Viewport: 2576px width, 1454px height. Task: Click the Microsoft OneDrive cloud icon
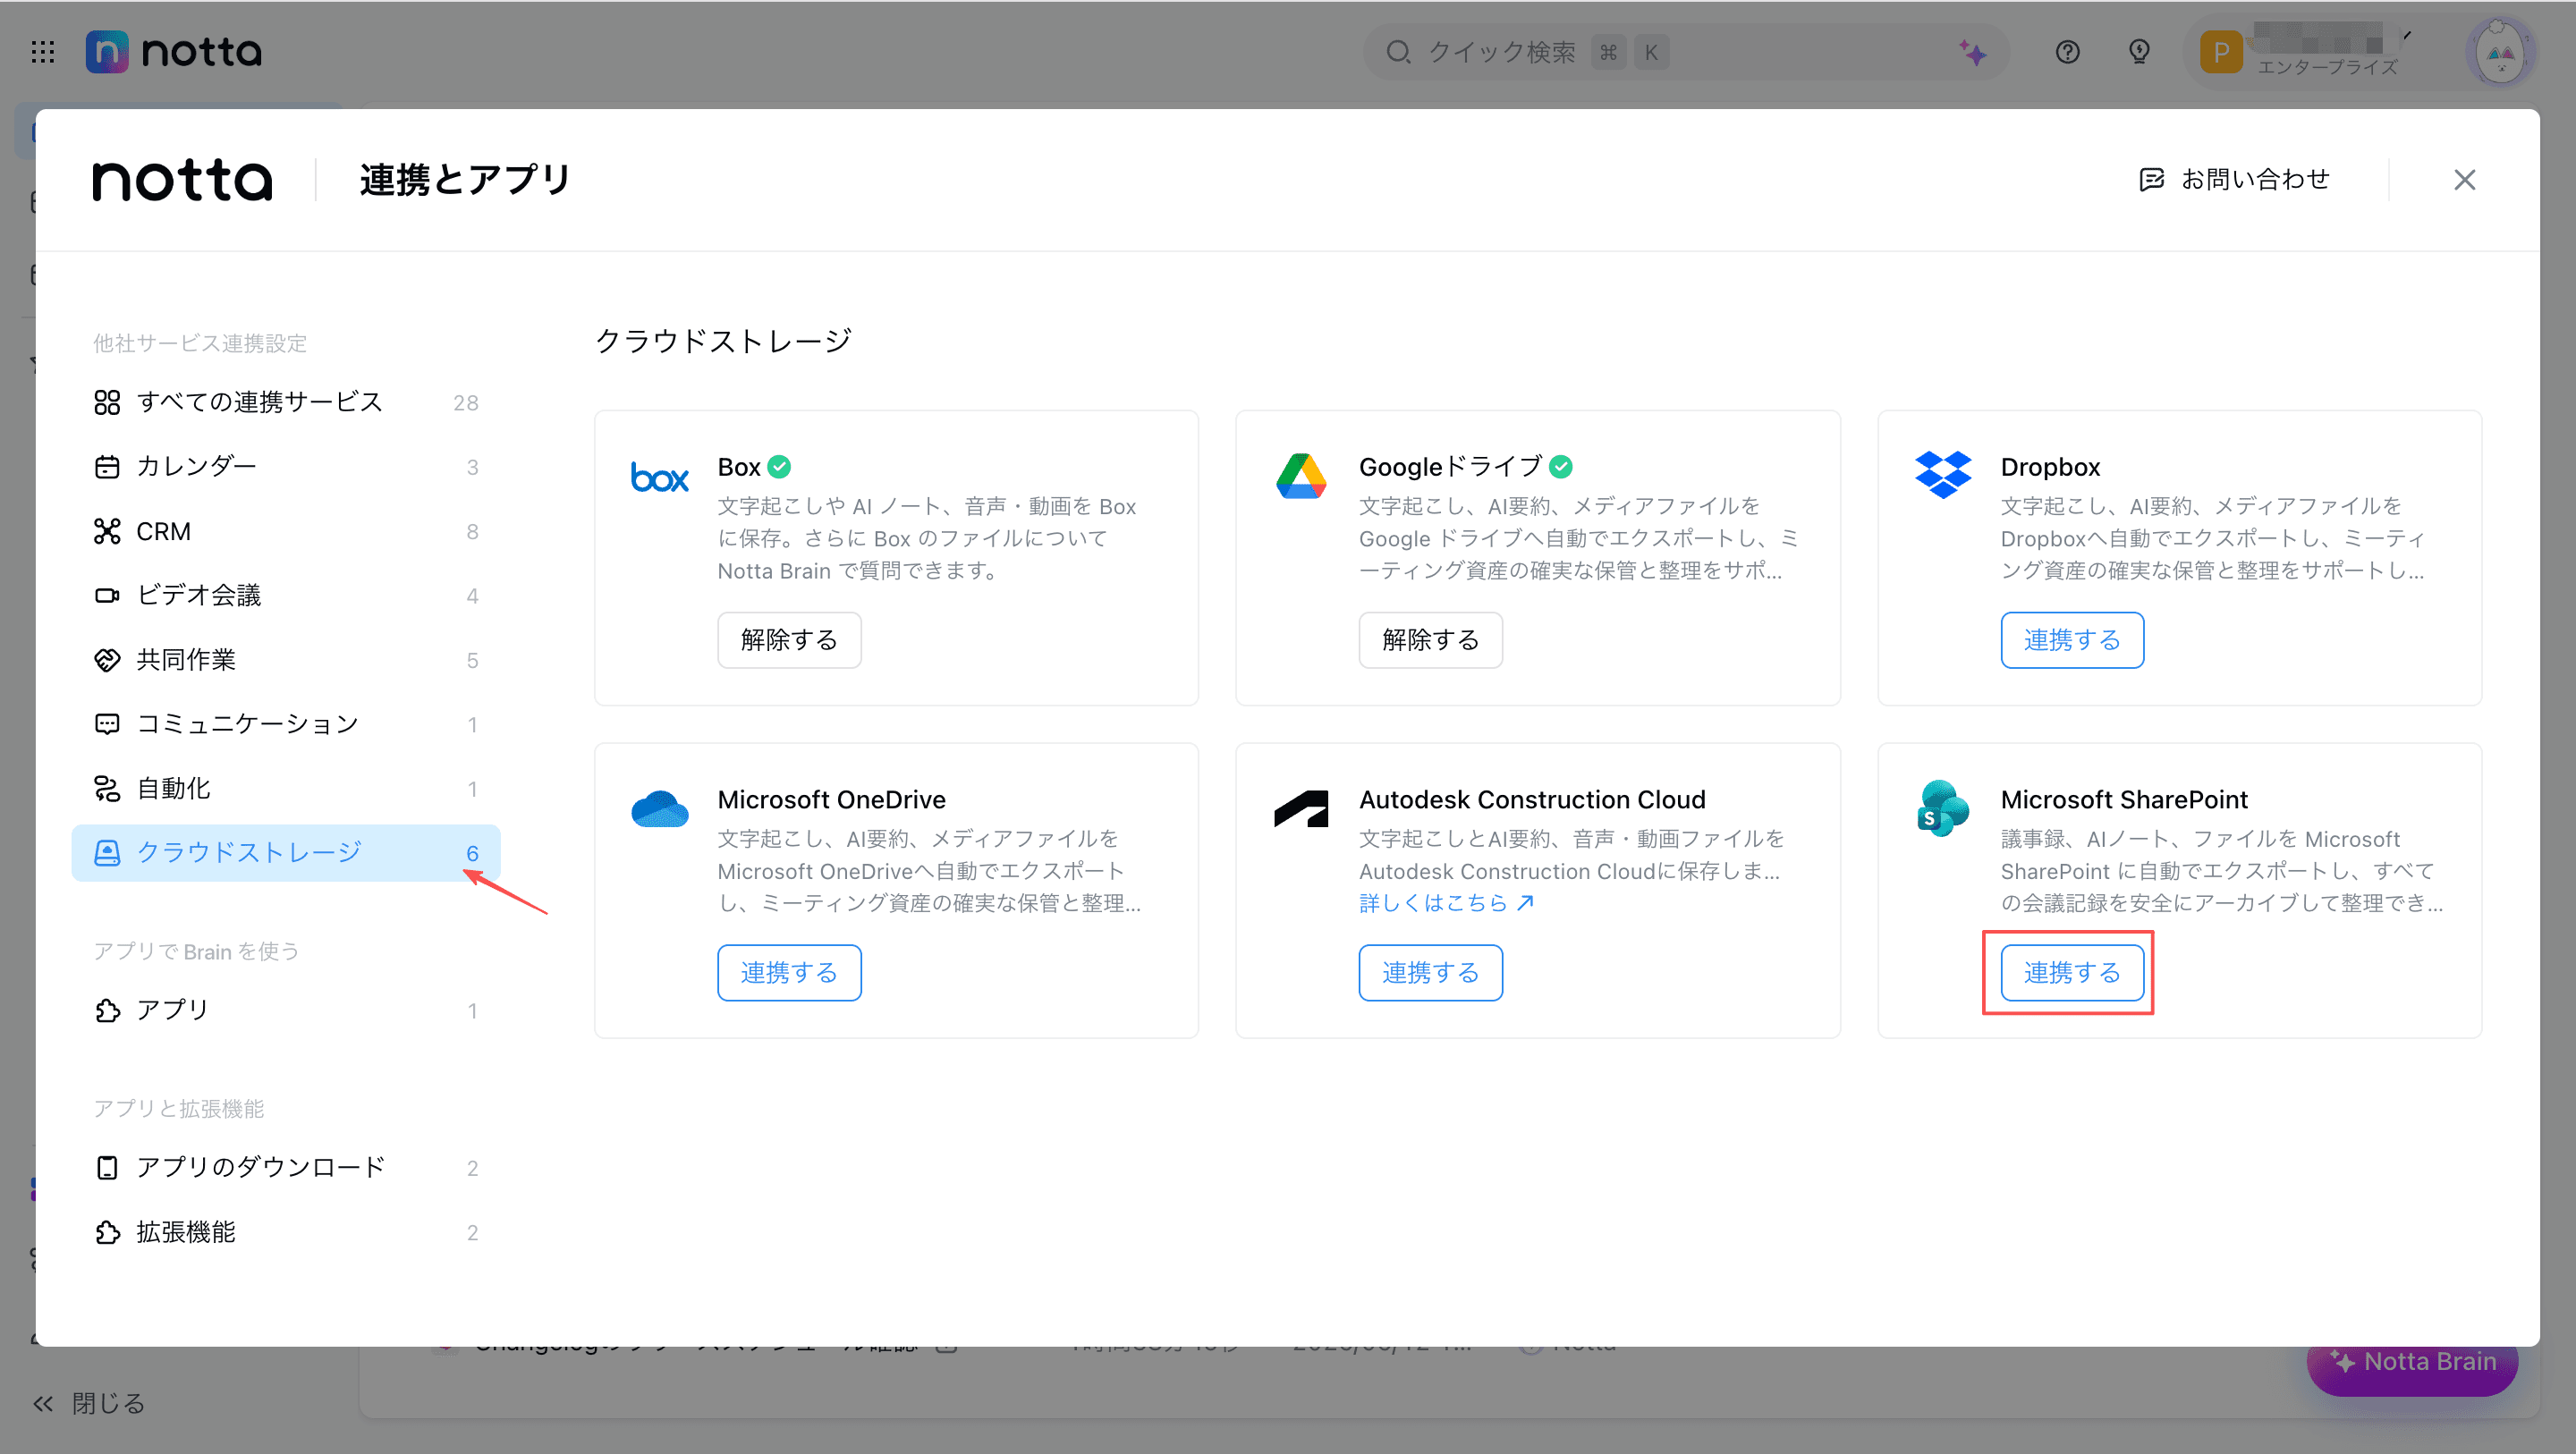pos(660,809)
